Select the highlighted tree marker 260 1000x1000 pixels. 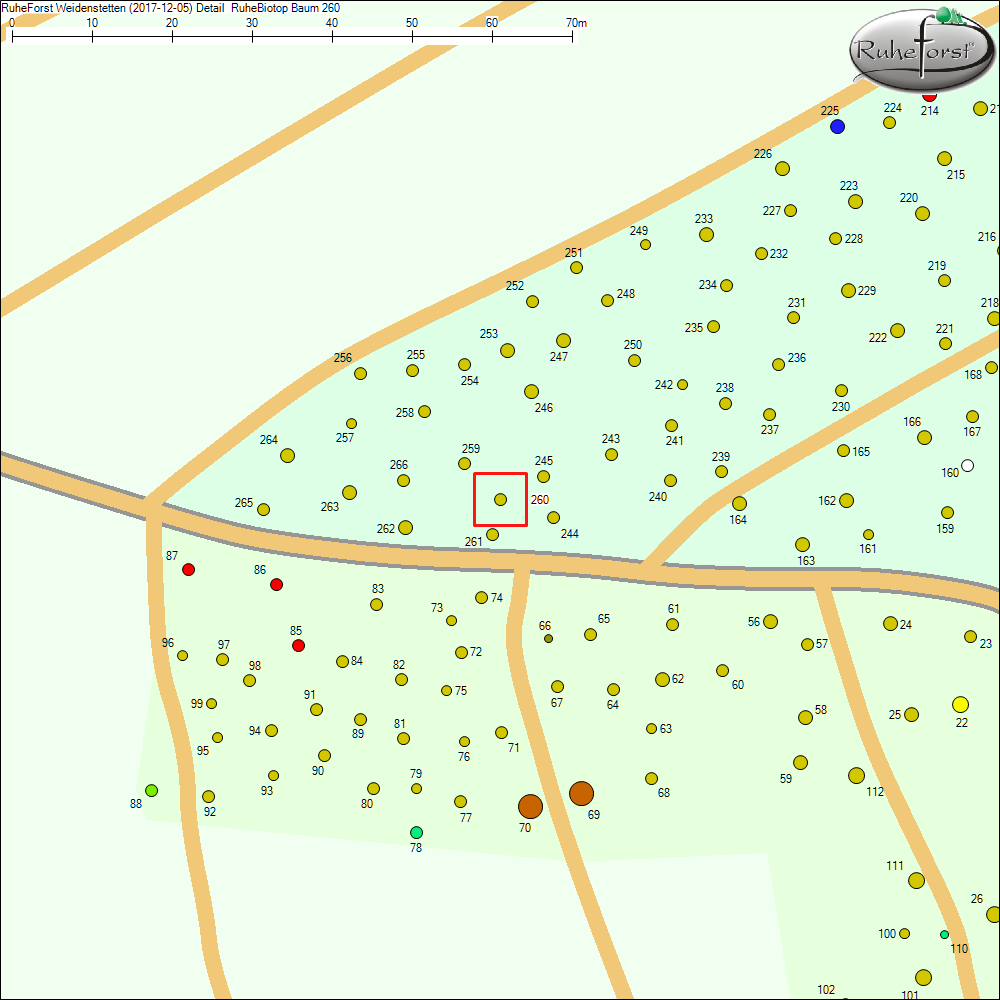point(499,499)
